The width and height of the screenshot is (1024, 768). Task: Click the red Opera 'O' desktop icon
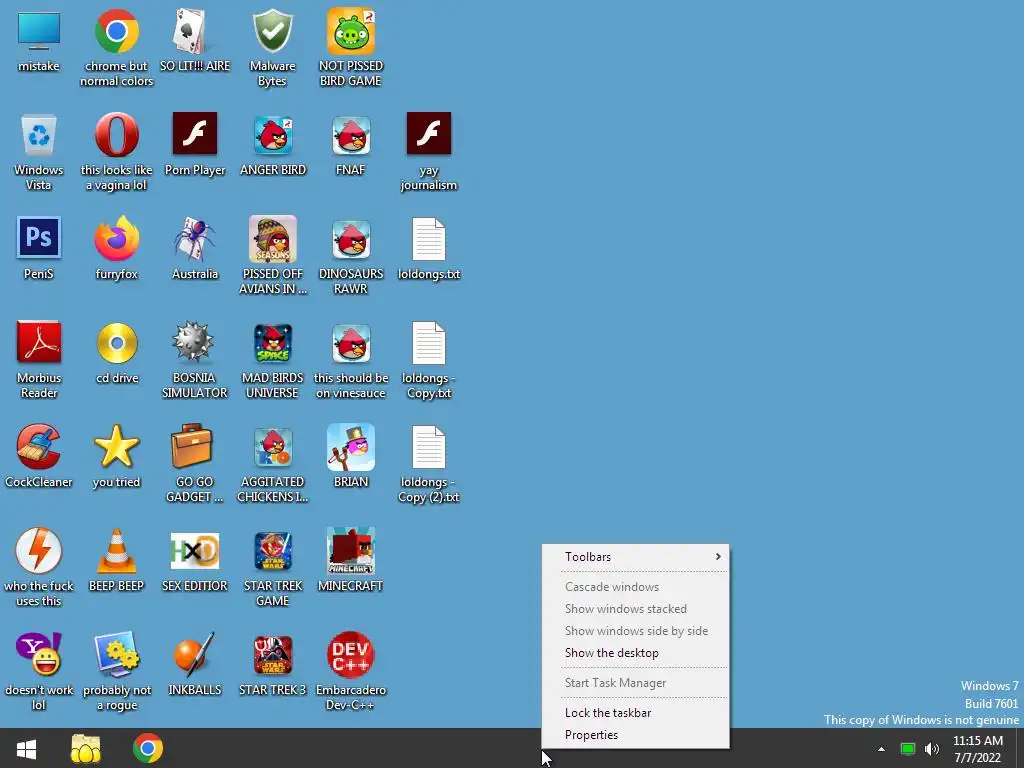116,135
